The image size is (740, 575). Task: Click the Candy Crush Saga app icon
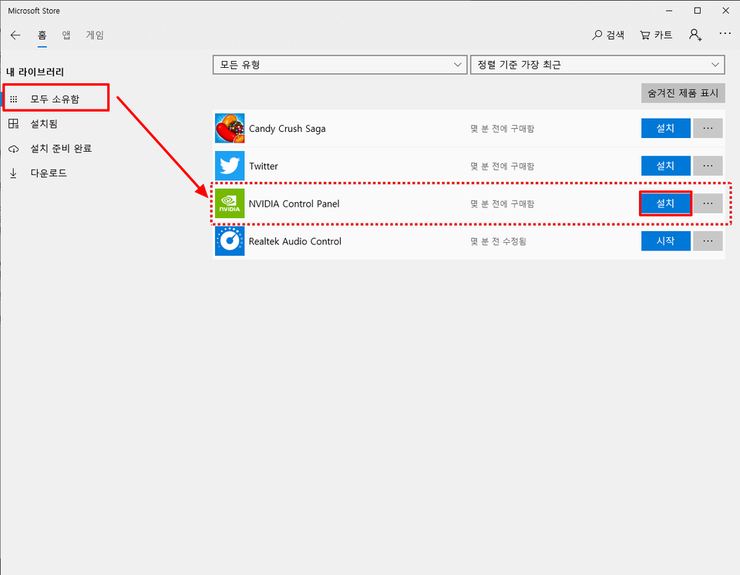230,128
